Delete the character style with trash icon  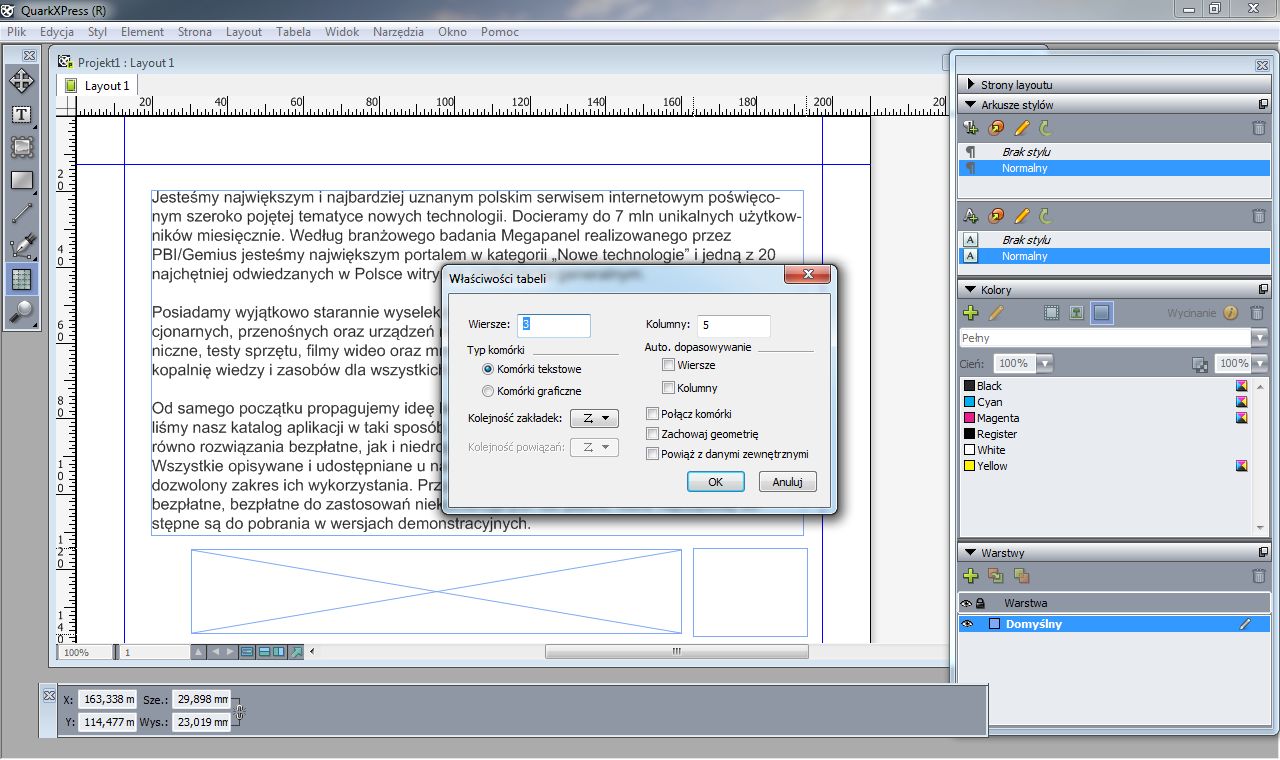pos(1258,215)
